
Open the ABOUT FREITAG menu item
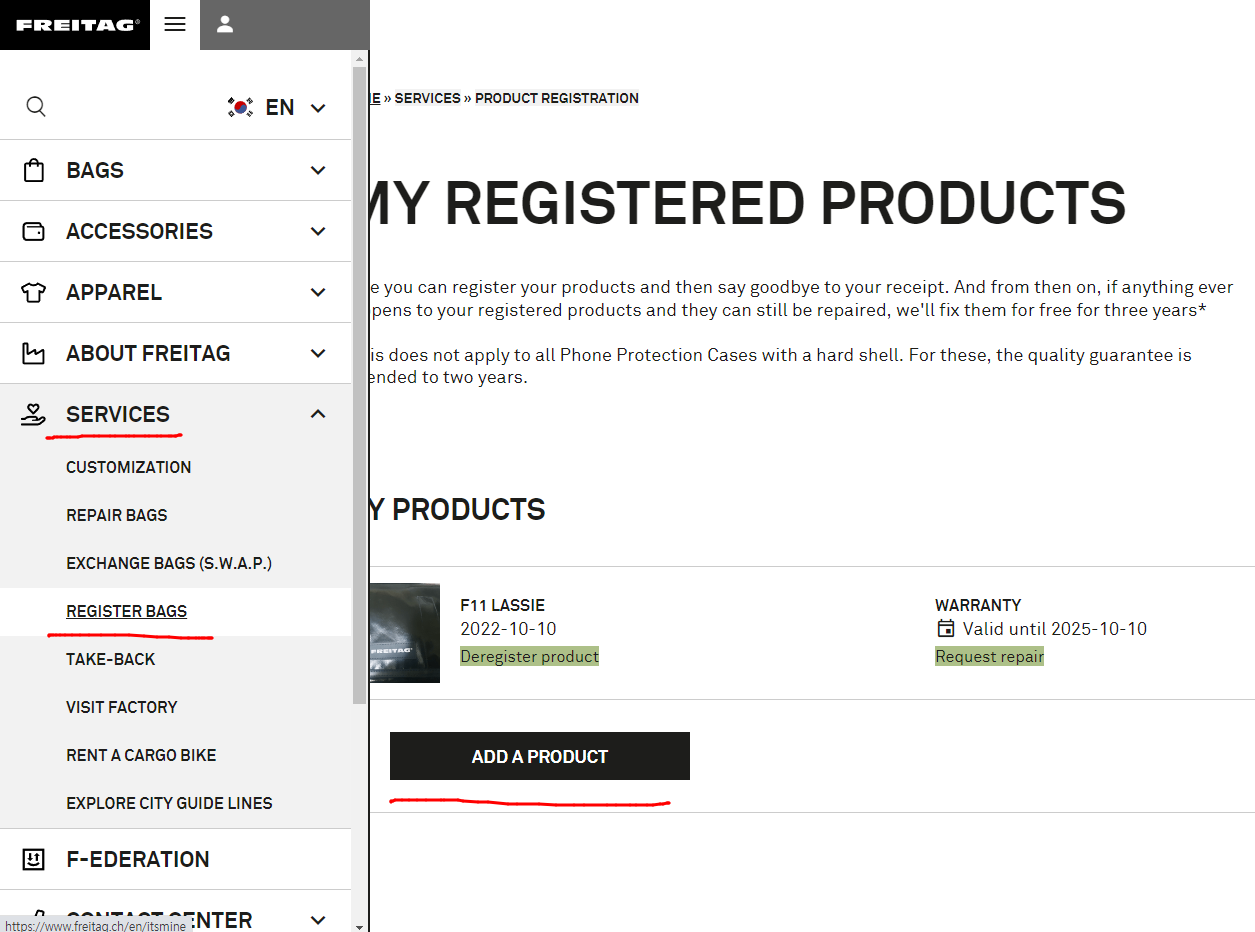click(x=148, y=353)
